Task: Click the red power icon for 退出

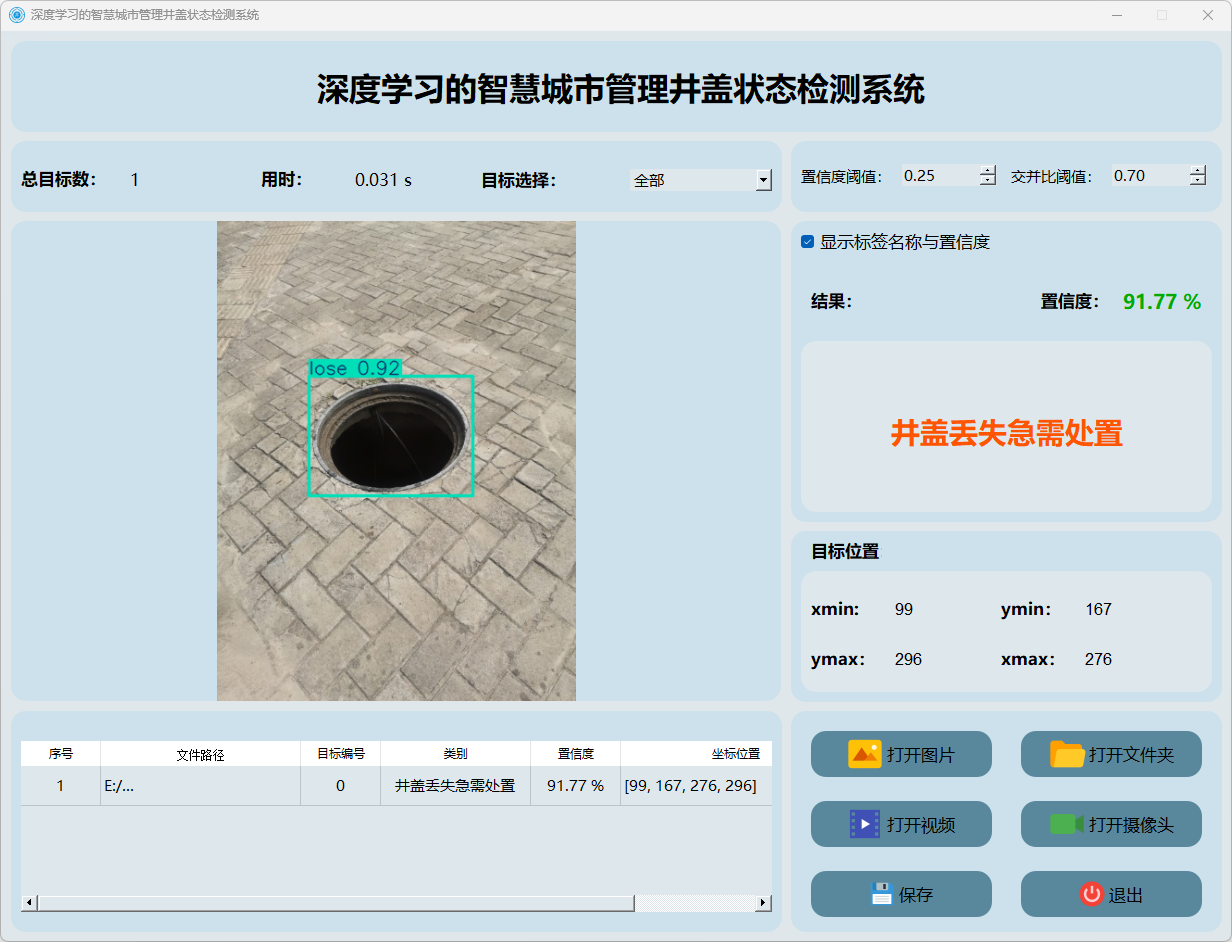Action: tap(1091, 894)
